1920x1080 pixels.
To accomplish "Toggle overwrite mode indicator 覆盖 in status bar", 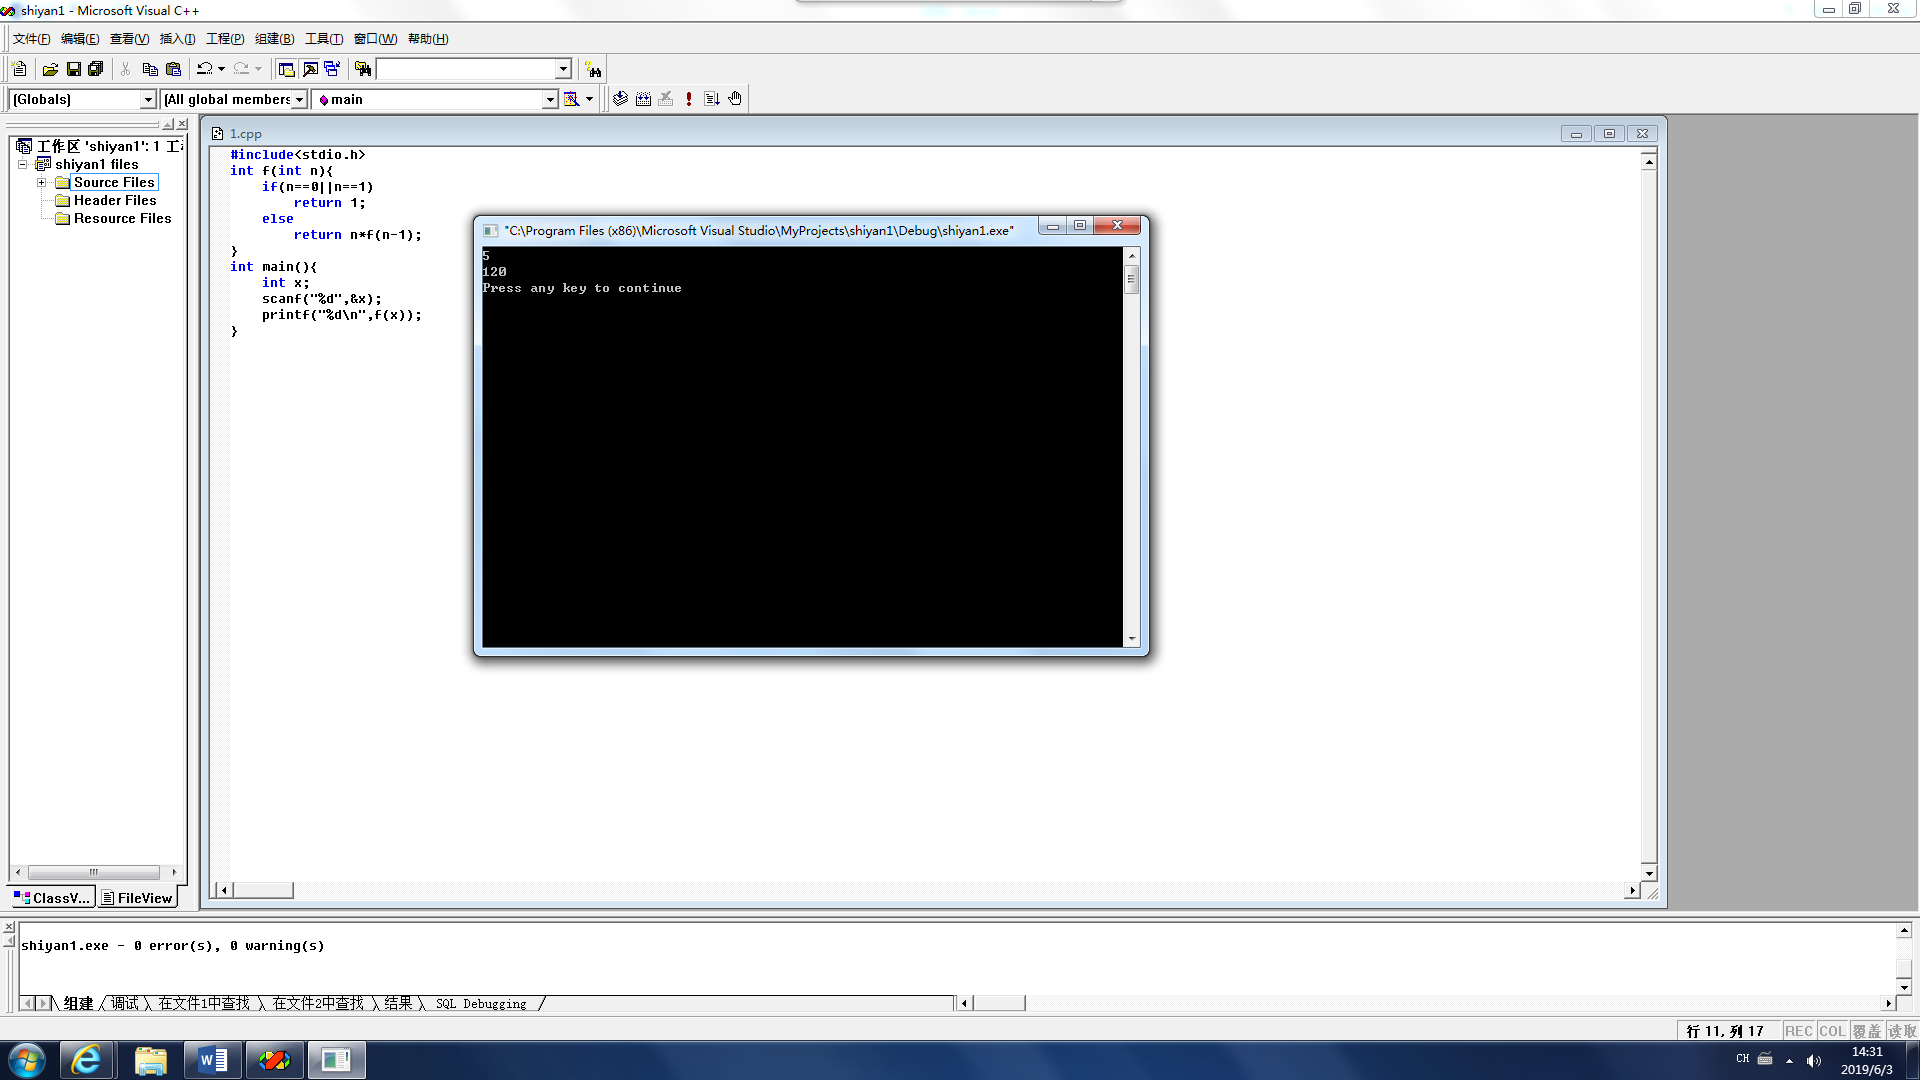I will pos(1866,1031).
